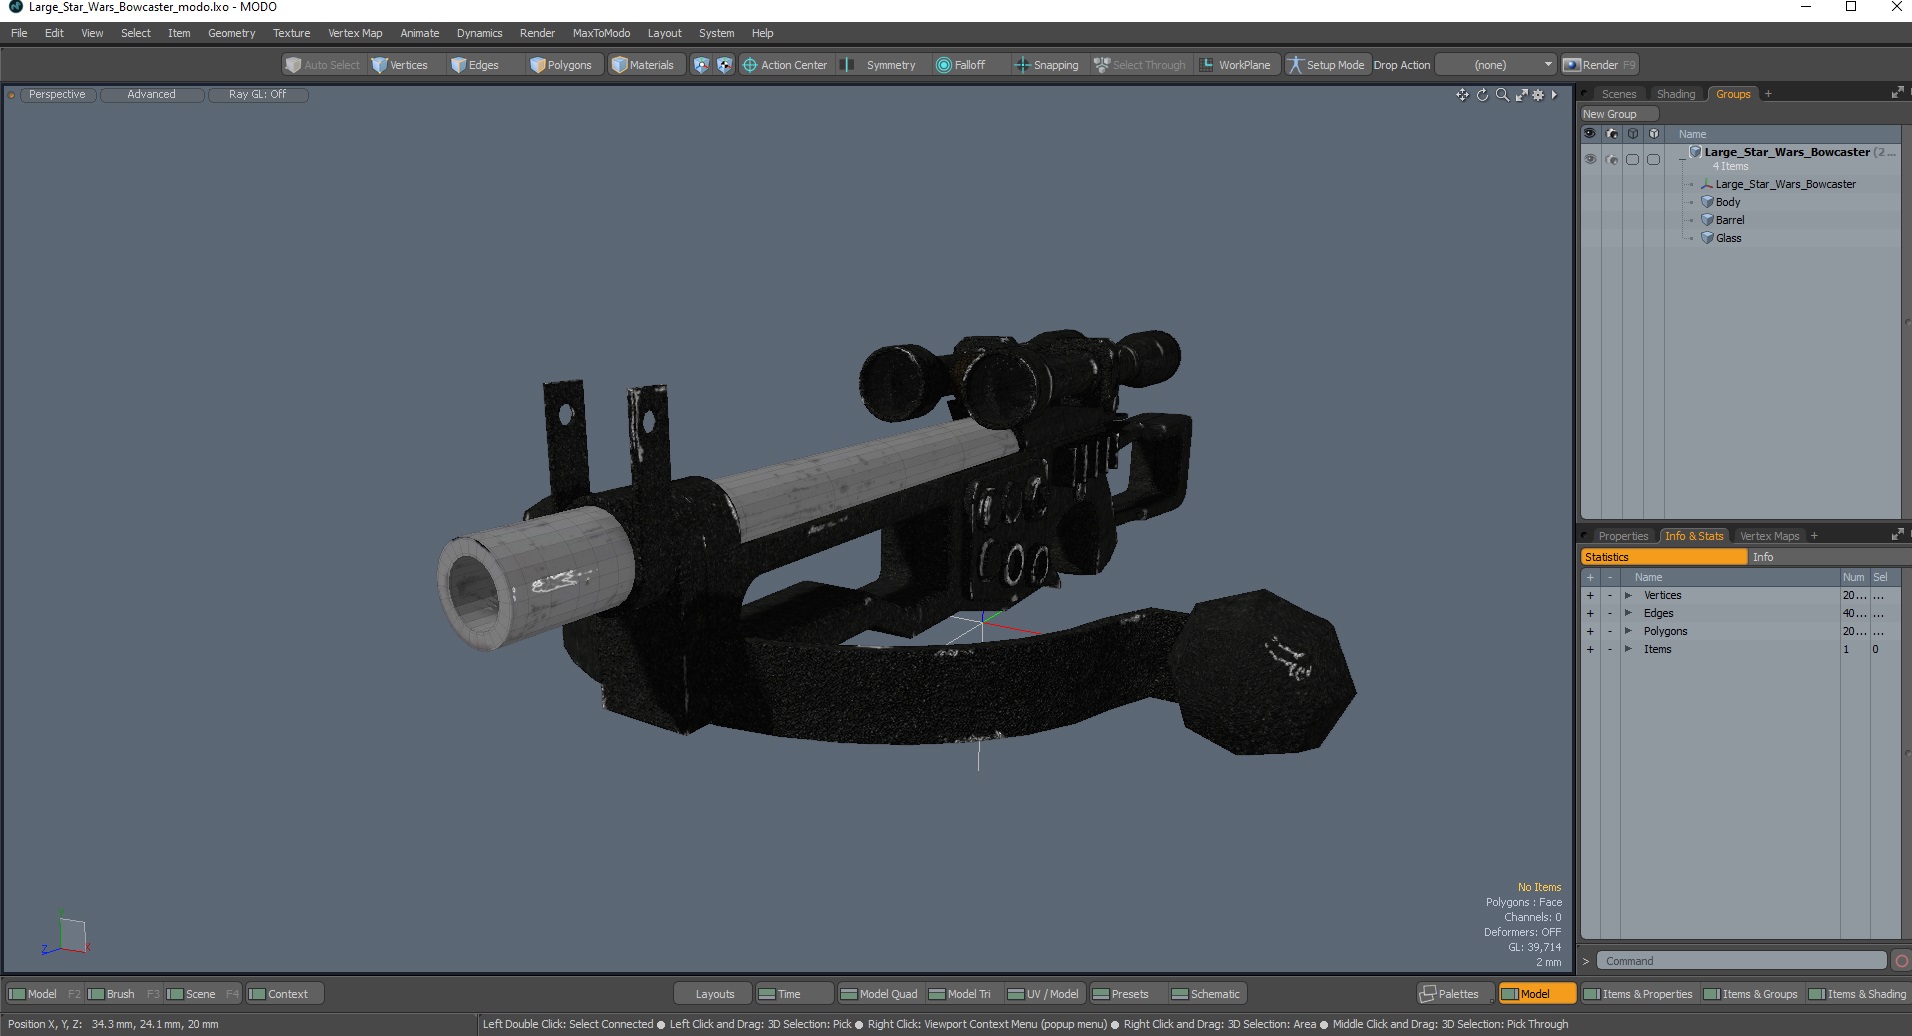
Task: Select the Glass item in groups
Action: click(1728, 238)
